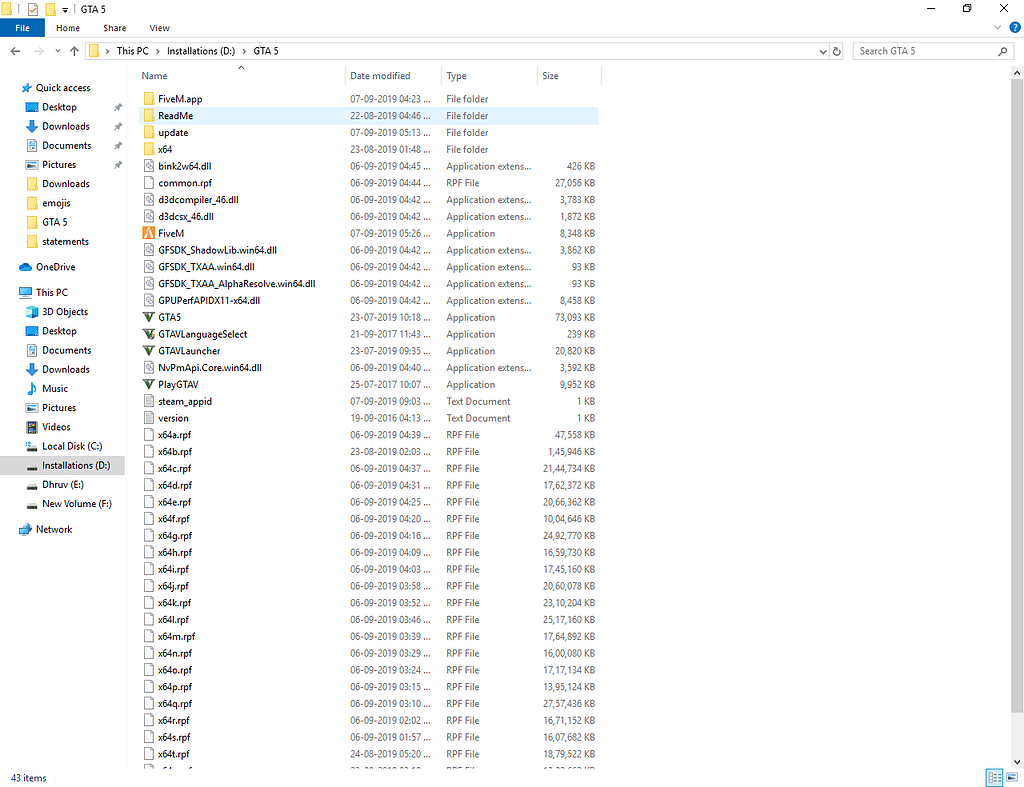Open the Home ribbon tab
Image resolution: width=1024 pixels, height=787 pixels.
pyautogui.click(x=67, y=28)
